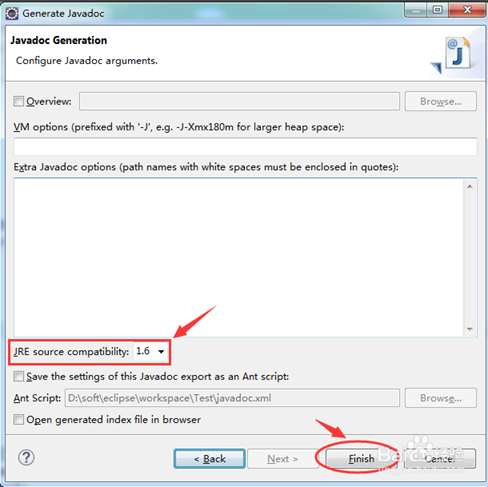The width and height of the screenshot is (488, 487).
Task: Close the Generate Javadoc dialog
Action: click(467, 10)
